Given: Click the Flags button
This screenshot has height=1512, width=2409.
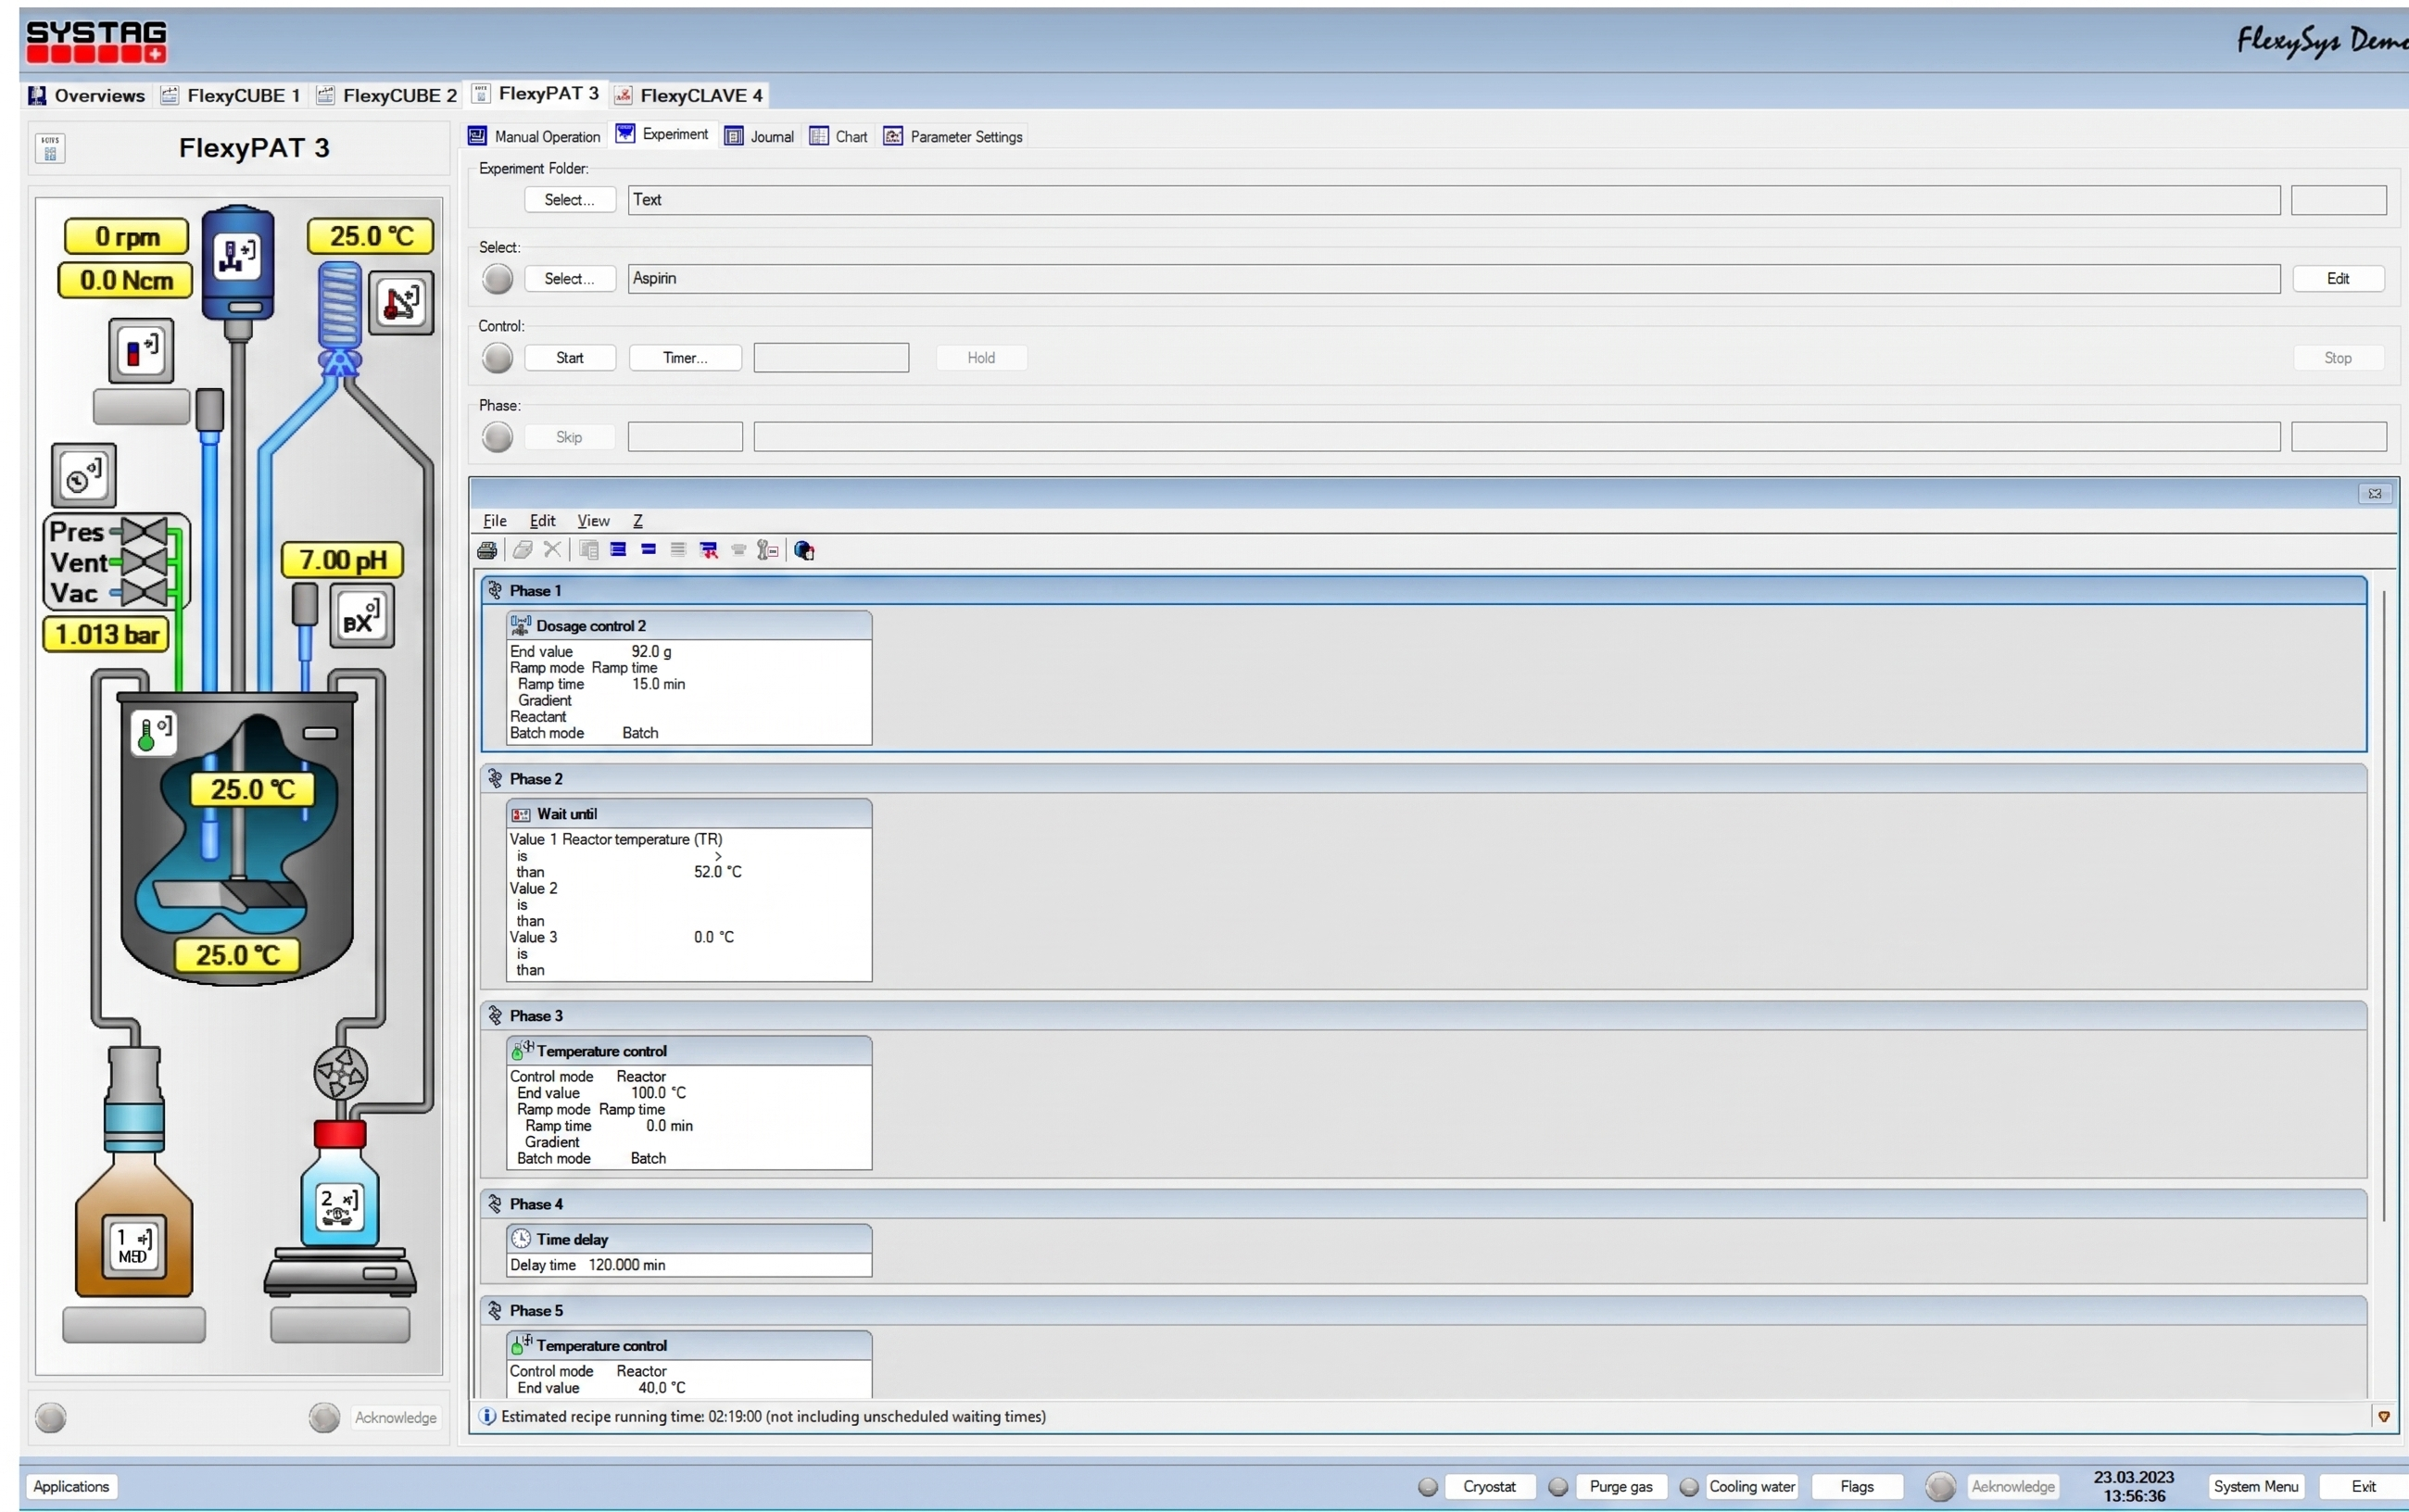Looking at the screenshot, I should (1857, 1487).
